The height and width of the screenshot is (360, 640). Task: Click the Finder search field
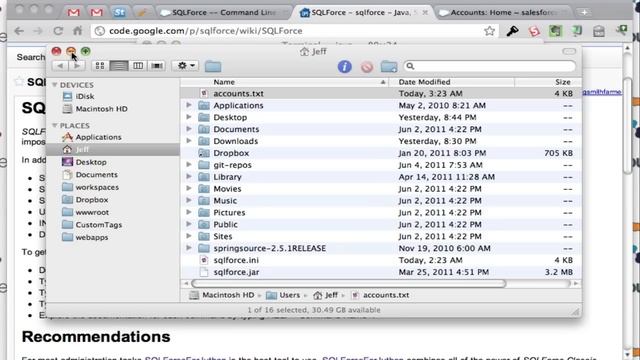click(489, 66)
